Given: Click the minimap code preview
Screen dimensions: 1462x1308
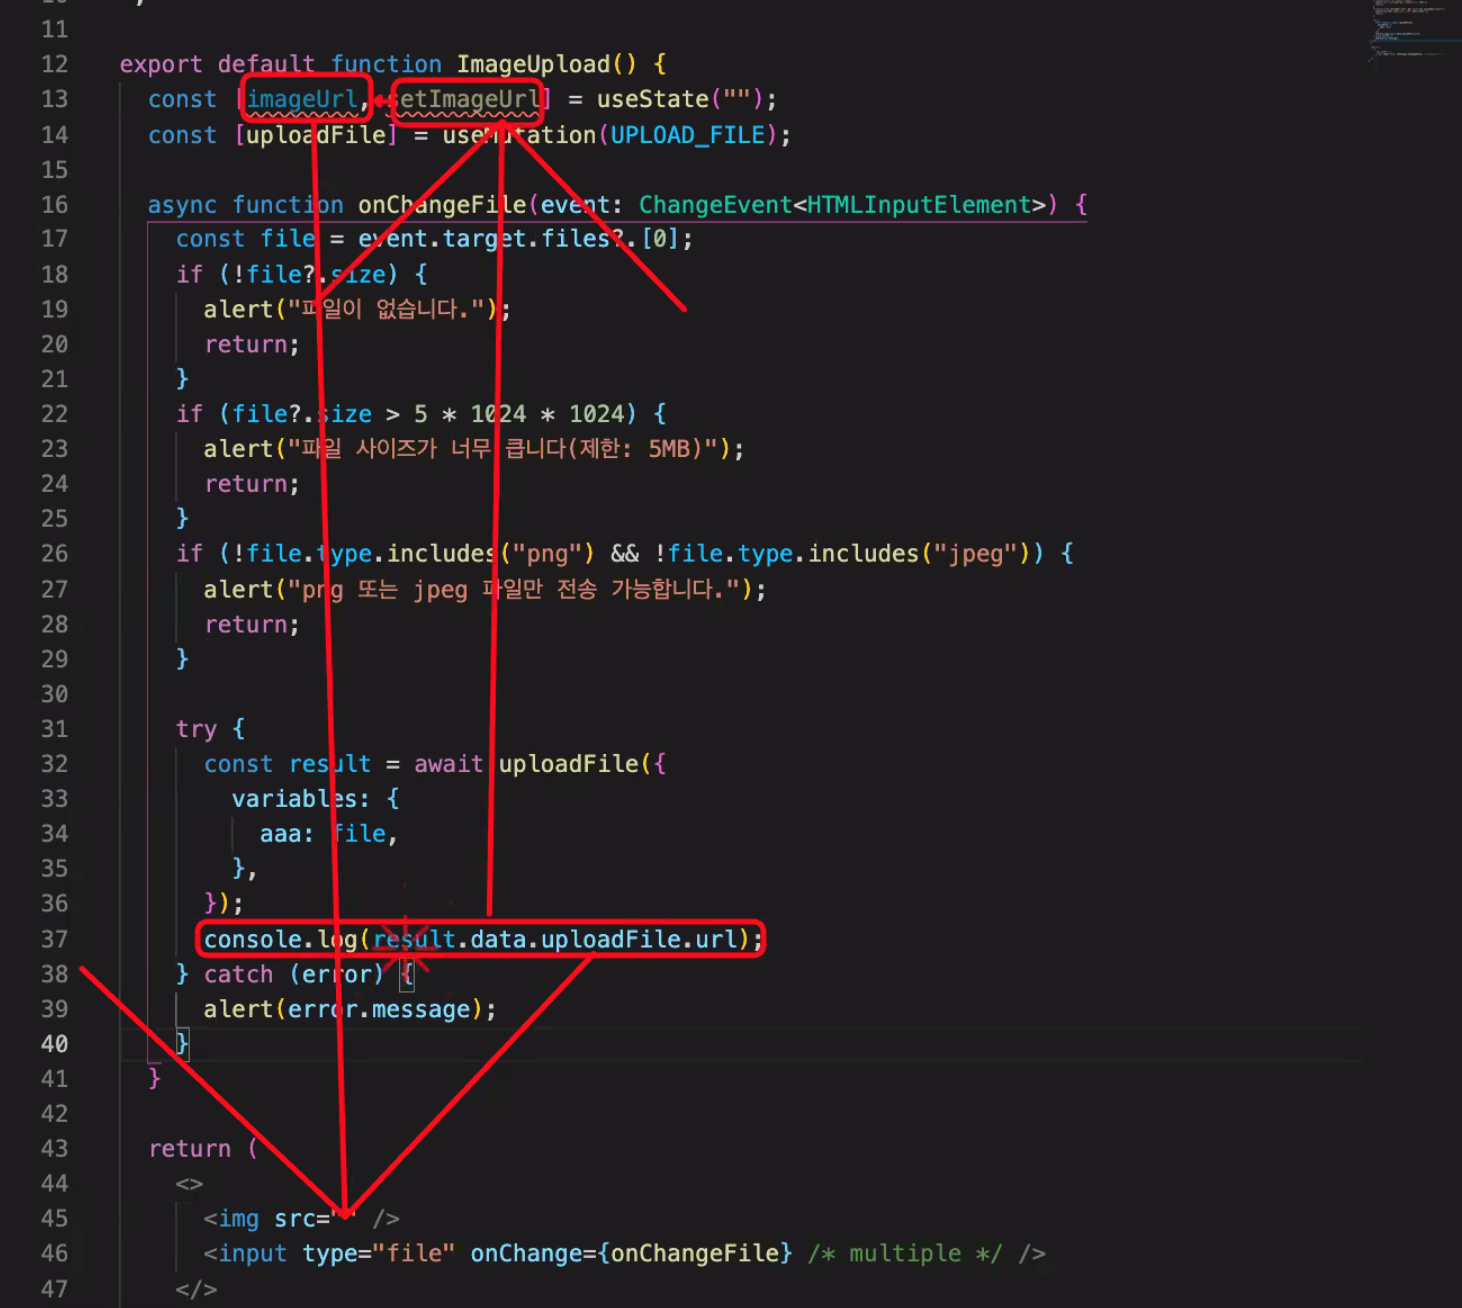Looking at the screenshot, I should coord(1412,30).
